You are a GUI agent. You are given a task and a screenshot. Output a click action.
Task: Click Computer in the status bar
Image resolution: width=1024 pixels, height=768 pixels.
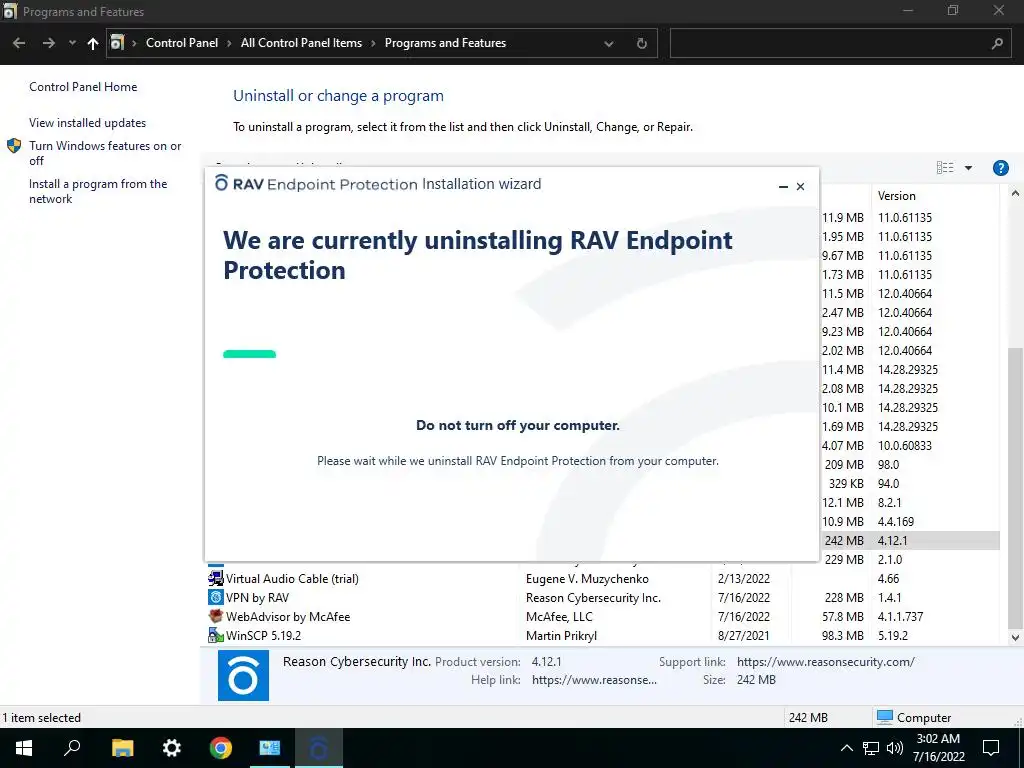914,717
